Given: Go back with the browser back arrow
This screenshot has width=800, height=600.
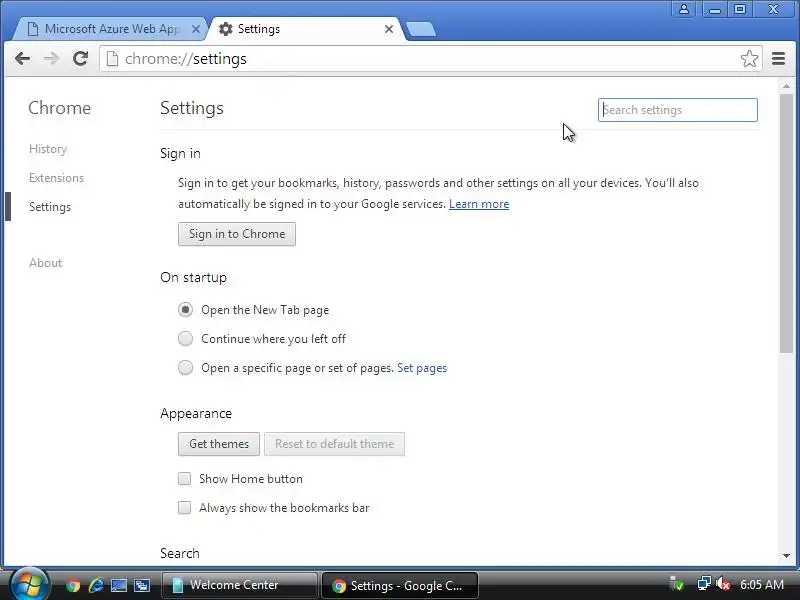Looking at the screenshot, I should point(22,59).
